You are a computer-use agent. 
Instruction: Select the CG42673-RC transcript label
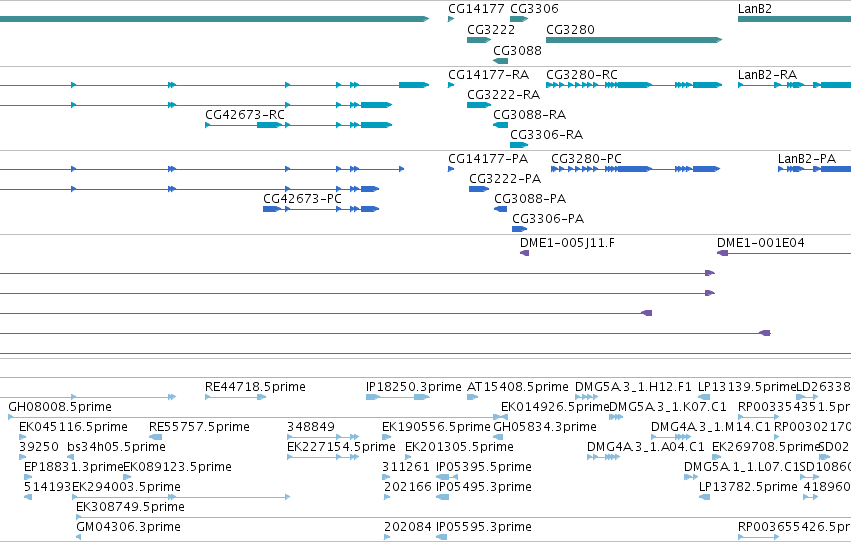coord(245,114)
